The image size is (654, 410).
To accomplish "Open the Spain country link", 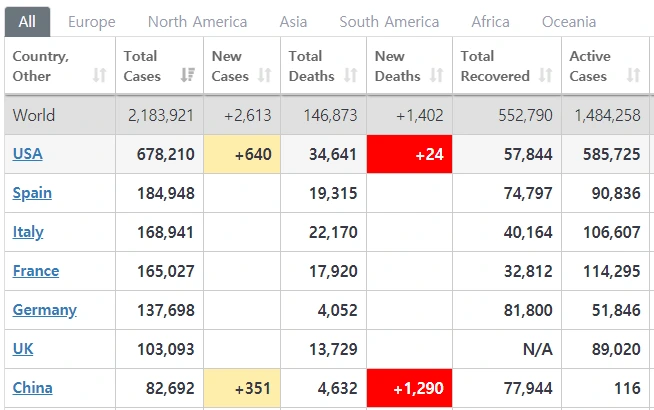I will pos(32,193).
